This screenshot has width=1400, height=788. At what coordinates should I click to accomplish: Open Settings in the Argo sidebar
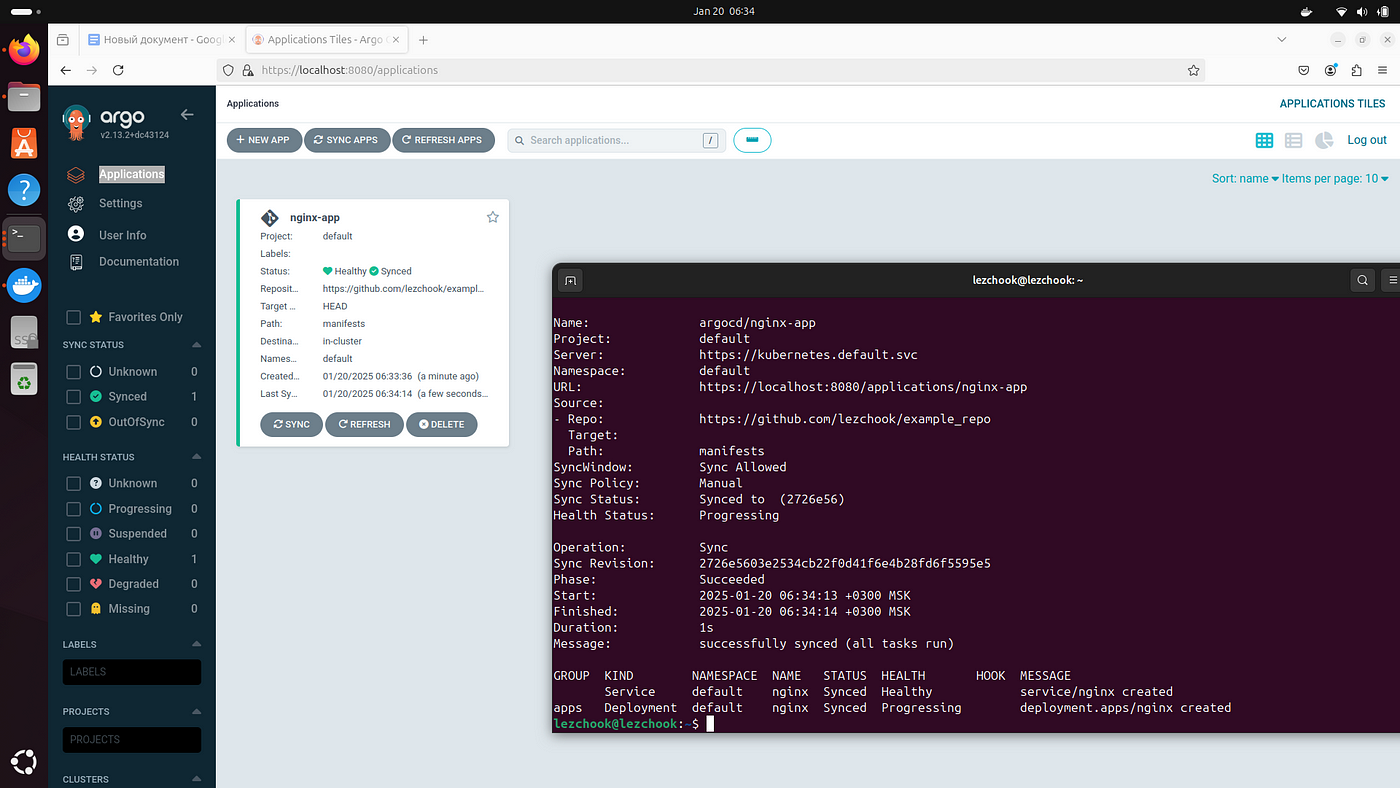(x=120, y=203)
